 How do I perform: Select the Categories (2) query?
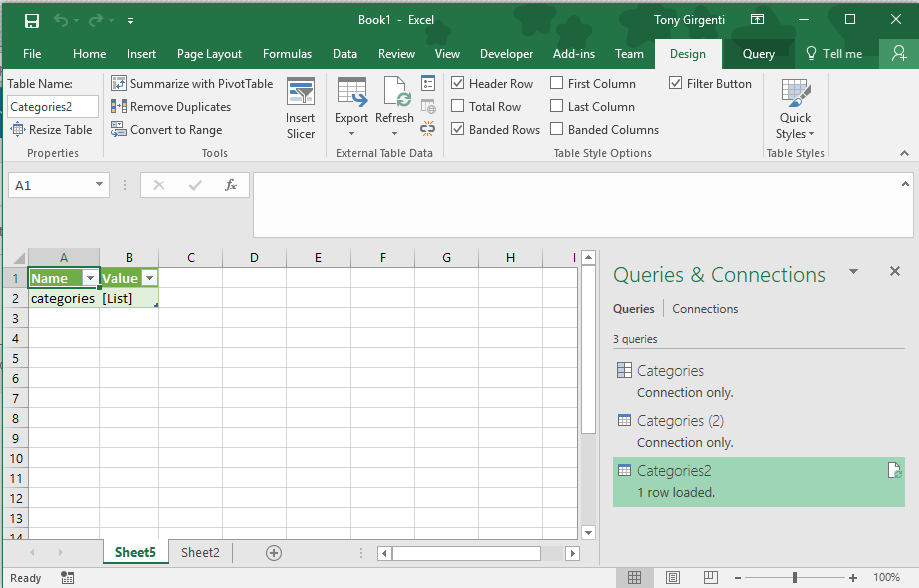coord(759,431)
